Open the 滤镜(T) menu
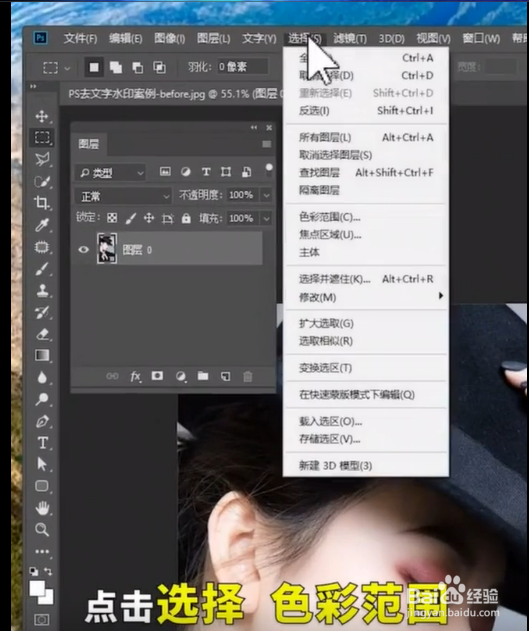529x631 pixels. click(x=350, y=38)
